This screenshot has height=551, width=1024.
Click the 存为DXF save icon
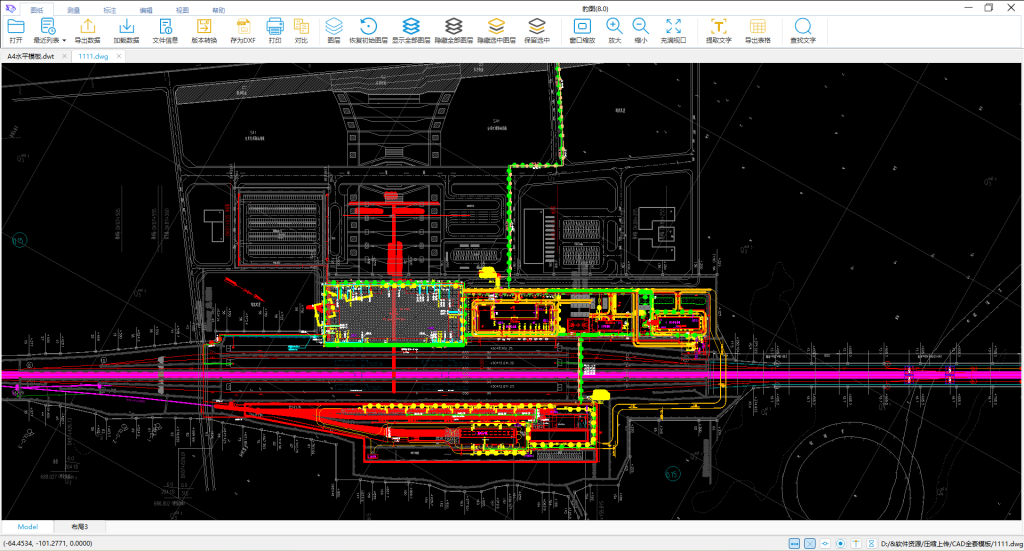pyautogui.click(x=243, y=27)
